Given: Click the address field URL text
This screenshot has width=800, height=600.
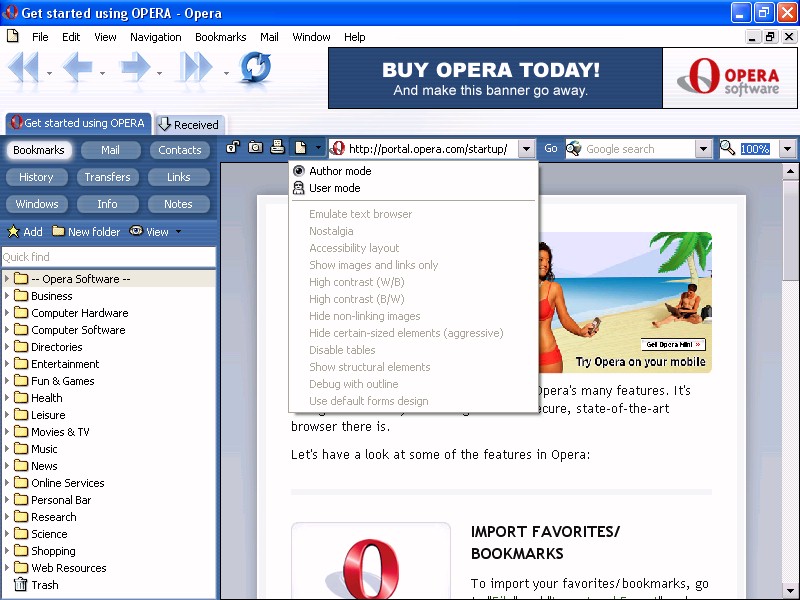Looking at the screenshot, I should click(428, 149).
